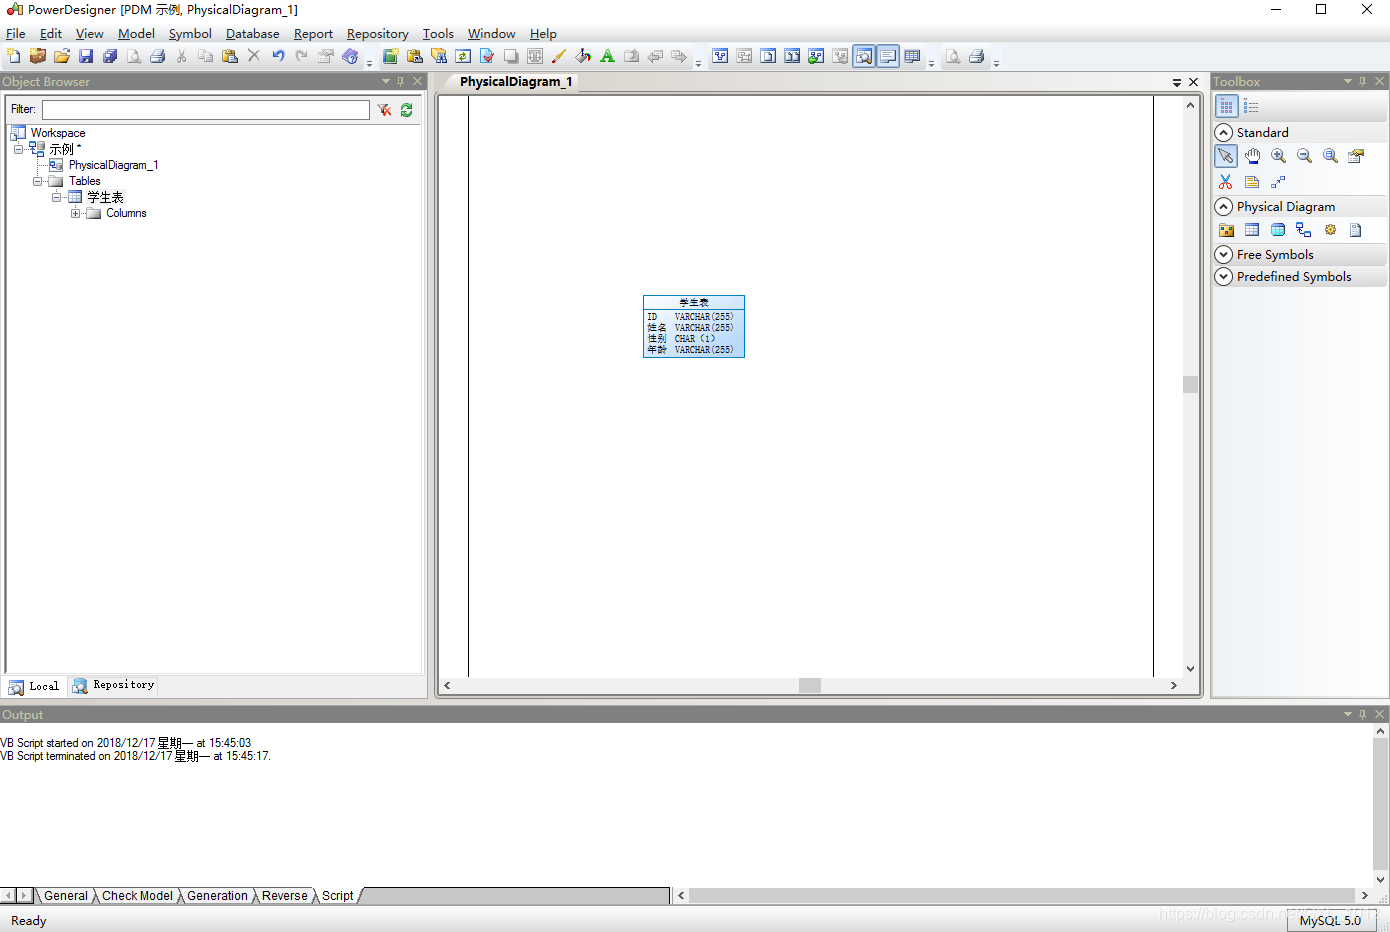Screen dimensions: 1390x932
Task: Click the Check Model toolbar icon
Action: 487,56
